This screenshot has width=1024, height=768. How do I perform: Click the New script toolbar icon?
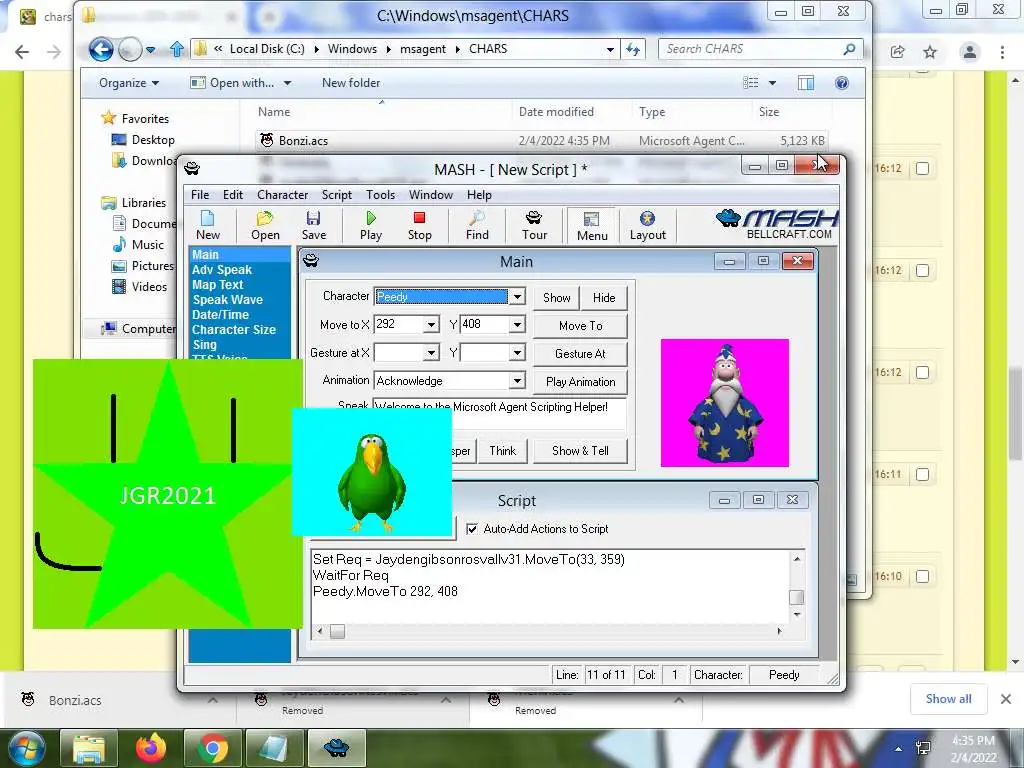pyautogui.click(x=208, y=225)
